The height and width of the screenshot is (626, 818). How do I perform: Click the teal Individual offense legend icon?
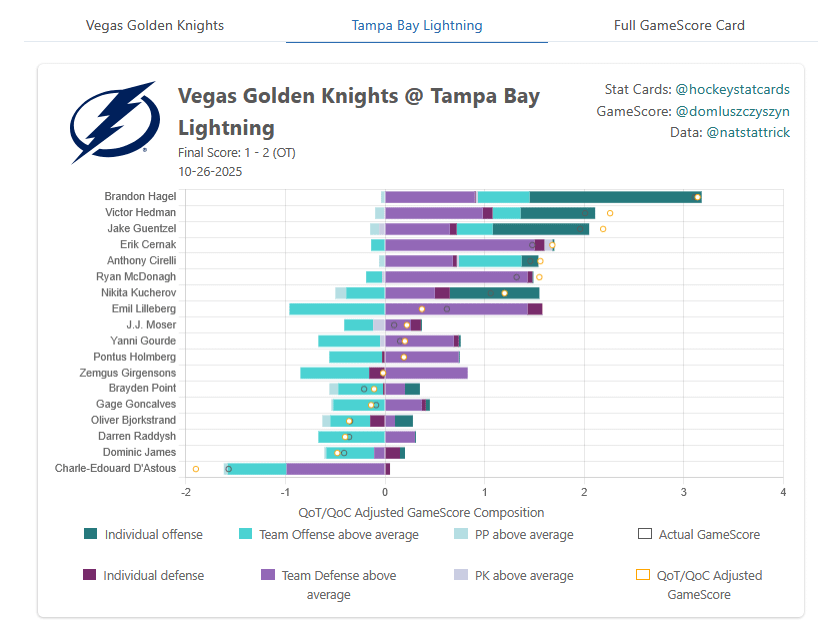(91, 534)
